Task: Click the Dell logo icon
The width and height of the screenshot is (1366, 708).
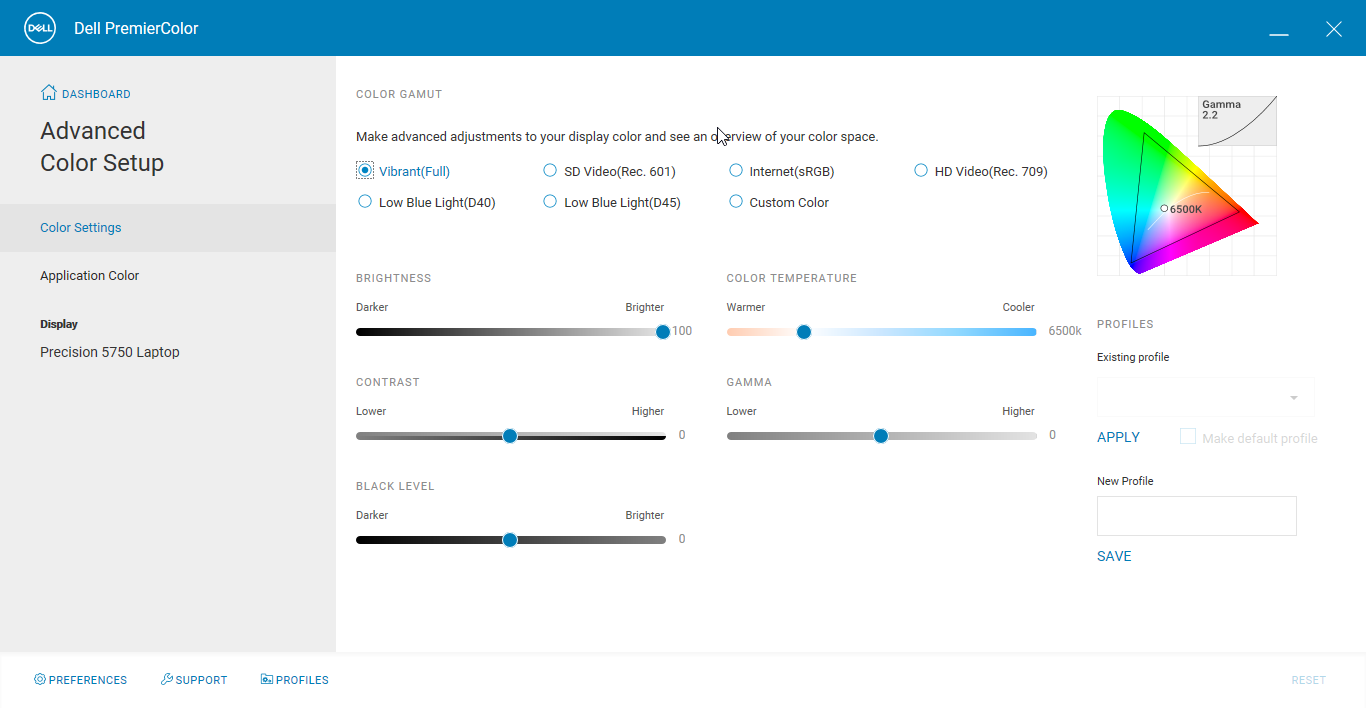Action: pyautogui.click(x=40, y=28)
